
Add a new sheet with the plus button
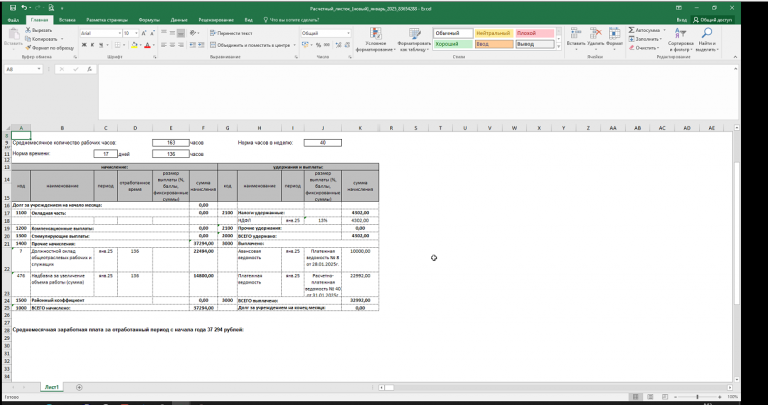coord(79,387)
